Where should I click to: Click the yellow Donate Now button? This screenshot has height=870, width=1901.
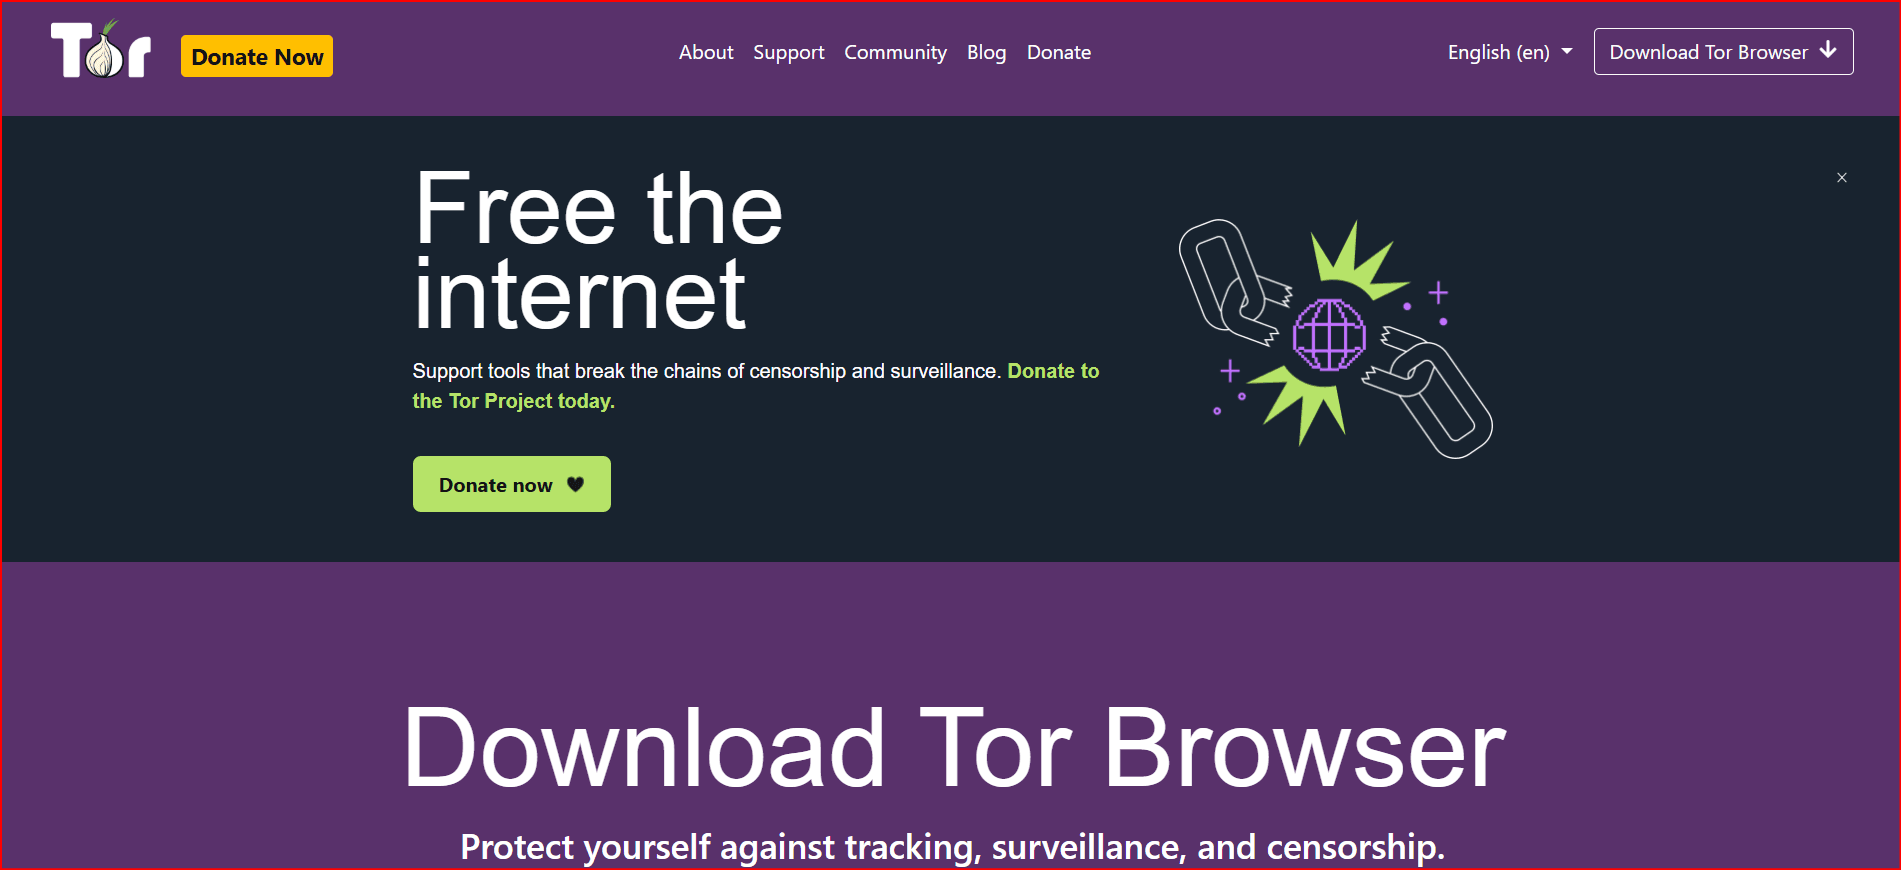pyautogui.click(x=257, y=57)
